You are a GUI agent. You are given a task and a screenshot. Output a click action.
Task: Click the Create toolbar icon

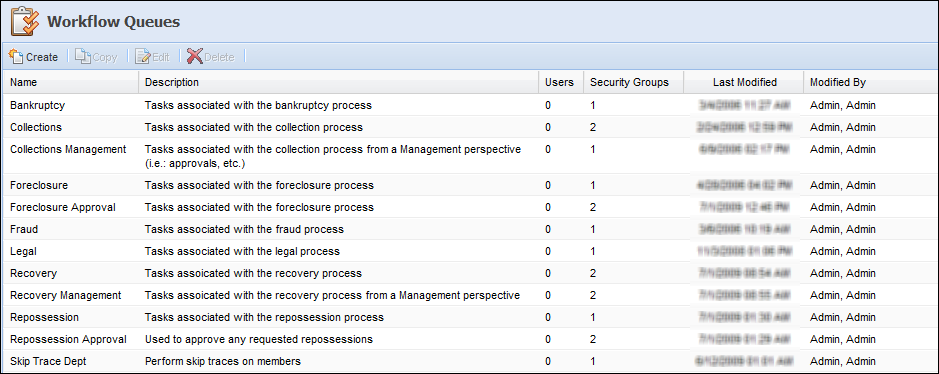16,56
